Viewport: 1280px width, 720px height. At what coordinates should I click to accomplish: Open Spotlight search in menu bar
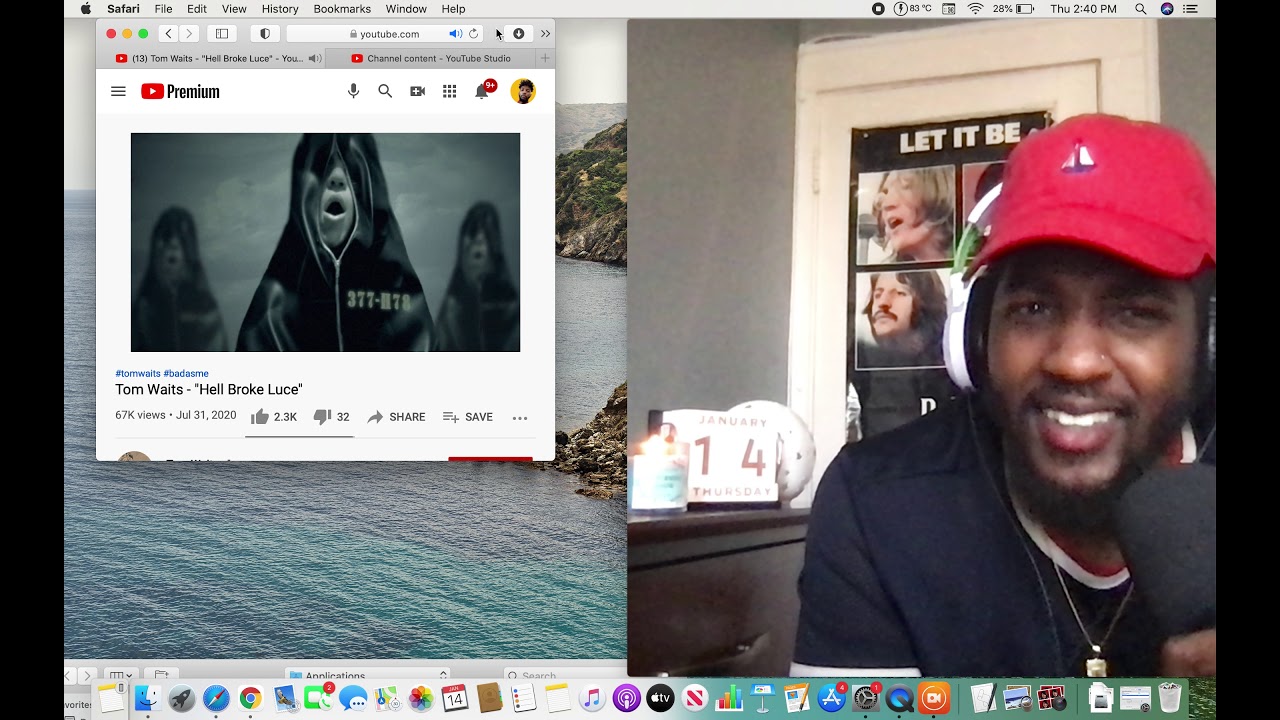click(x=1141, y=9)
